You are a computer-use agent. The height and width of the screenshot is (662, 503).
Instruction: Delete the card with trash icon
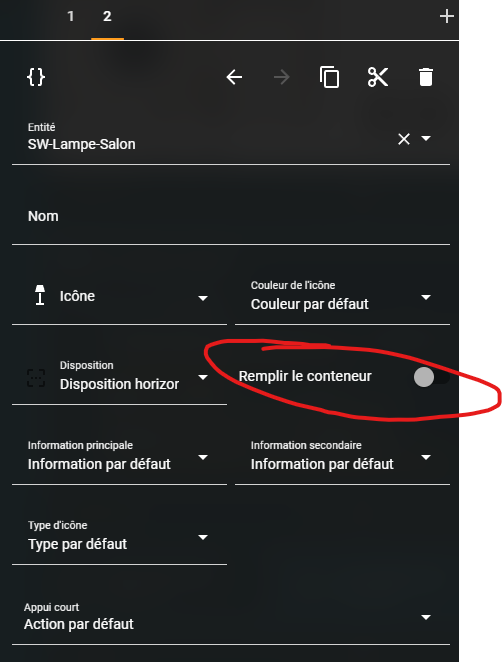coord(426,77)
